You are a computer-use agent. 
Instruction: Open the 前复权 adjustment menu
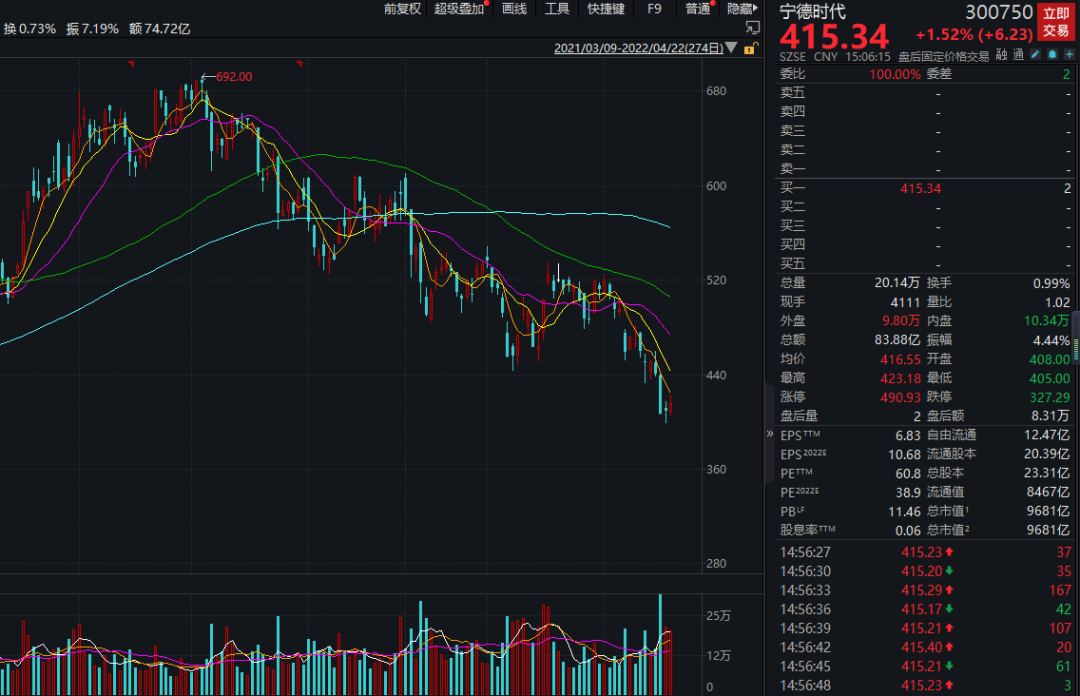404,9
